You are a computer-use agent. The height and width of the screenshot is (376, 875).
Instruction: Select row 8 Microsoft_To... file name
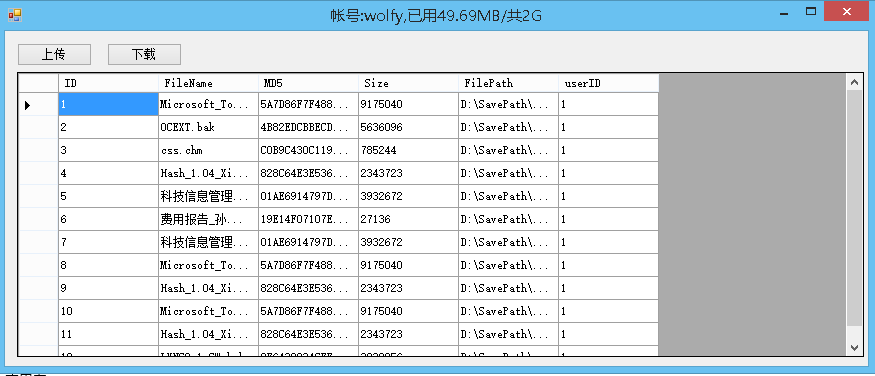click(x=208, y=266)
